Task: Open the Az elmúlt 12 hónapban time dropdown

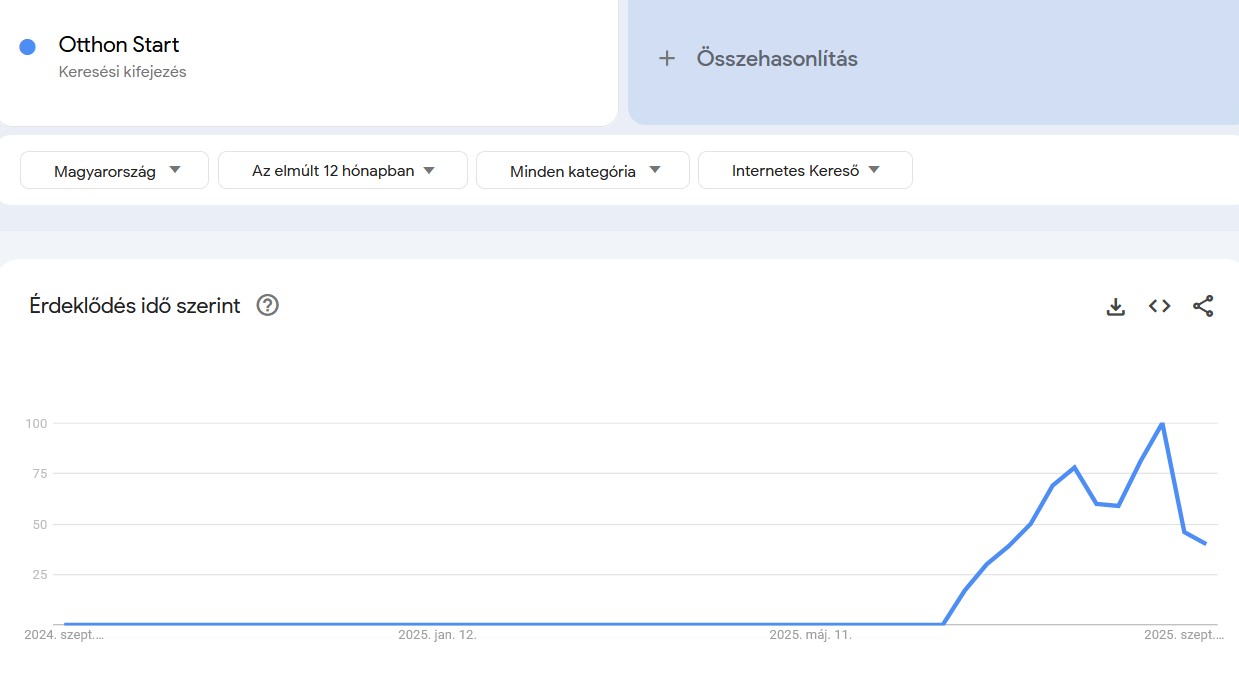Action: pos(342,170)
